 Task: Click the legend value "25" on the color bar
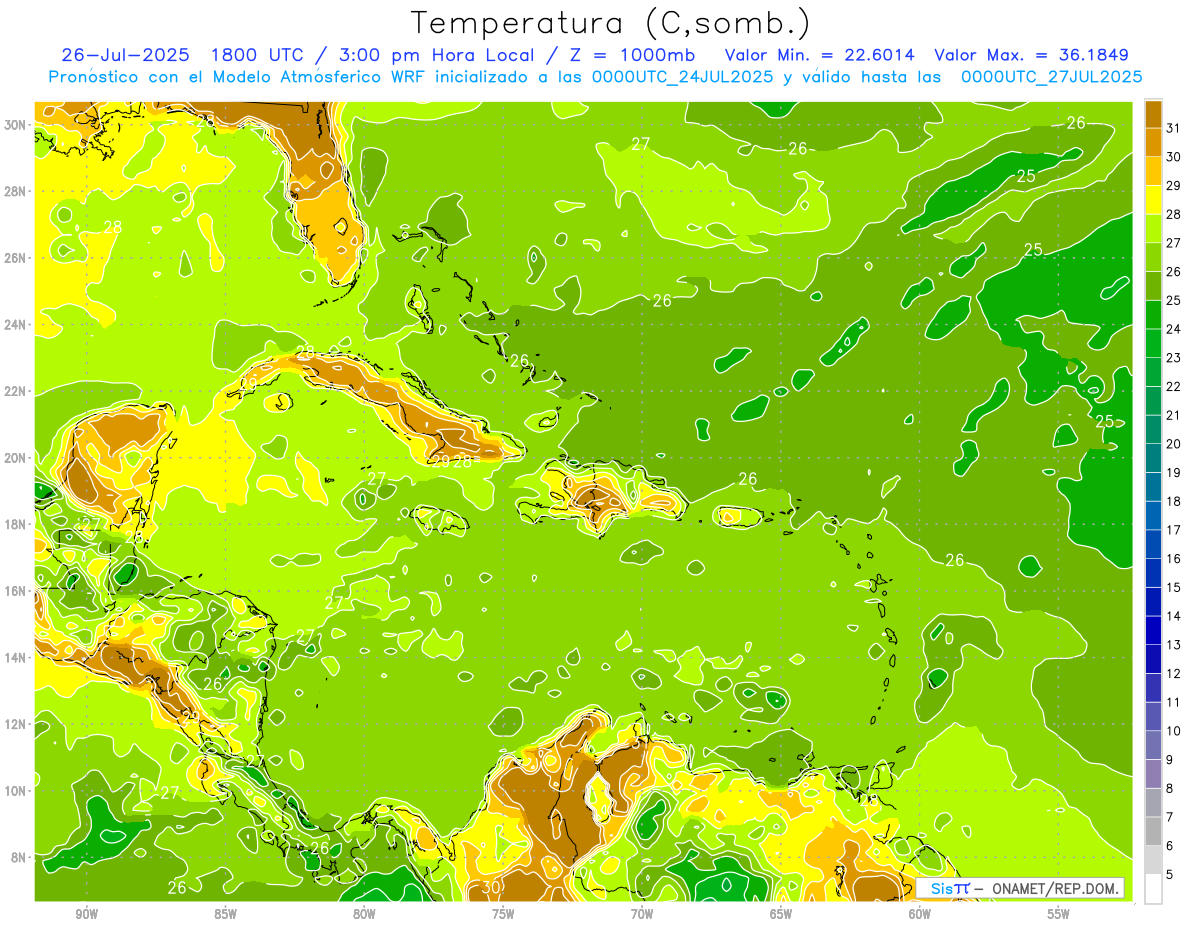[1174, 300]
